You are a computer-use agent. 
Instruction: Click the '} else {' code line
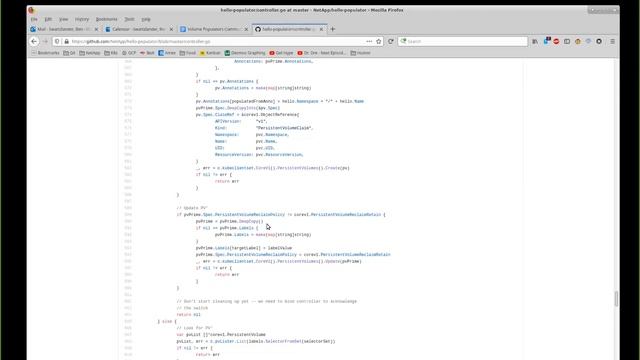click(x=167, y=321)
